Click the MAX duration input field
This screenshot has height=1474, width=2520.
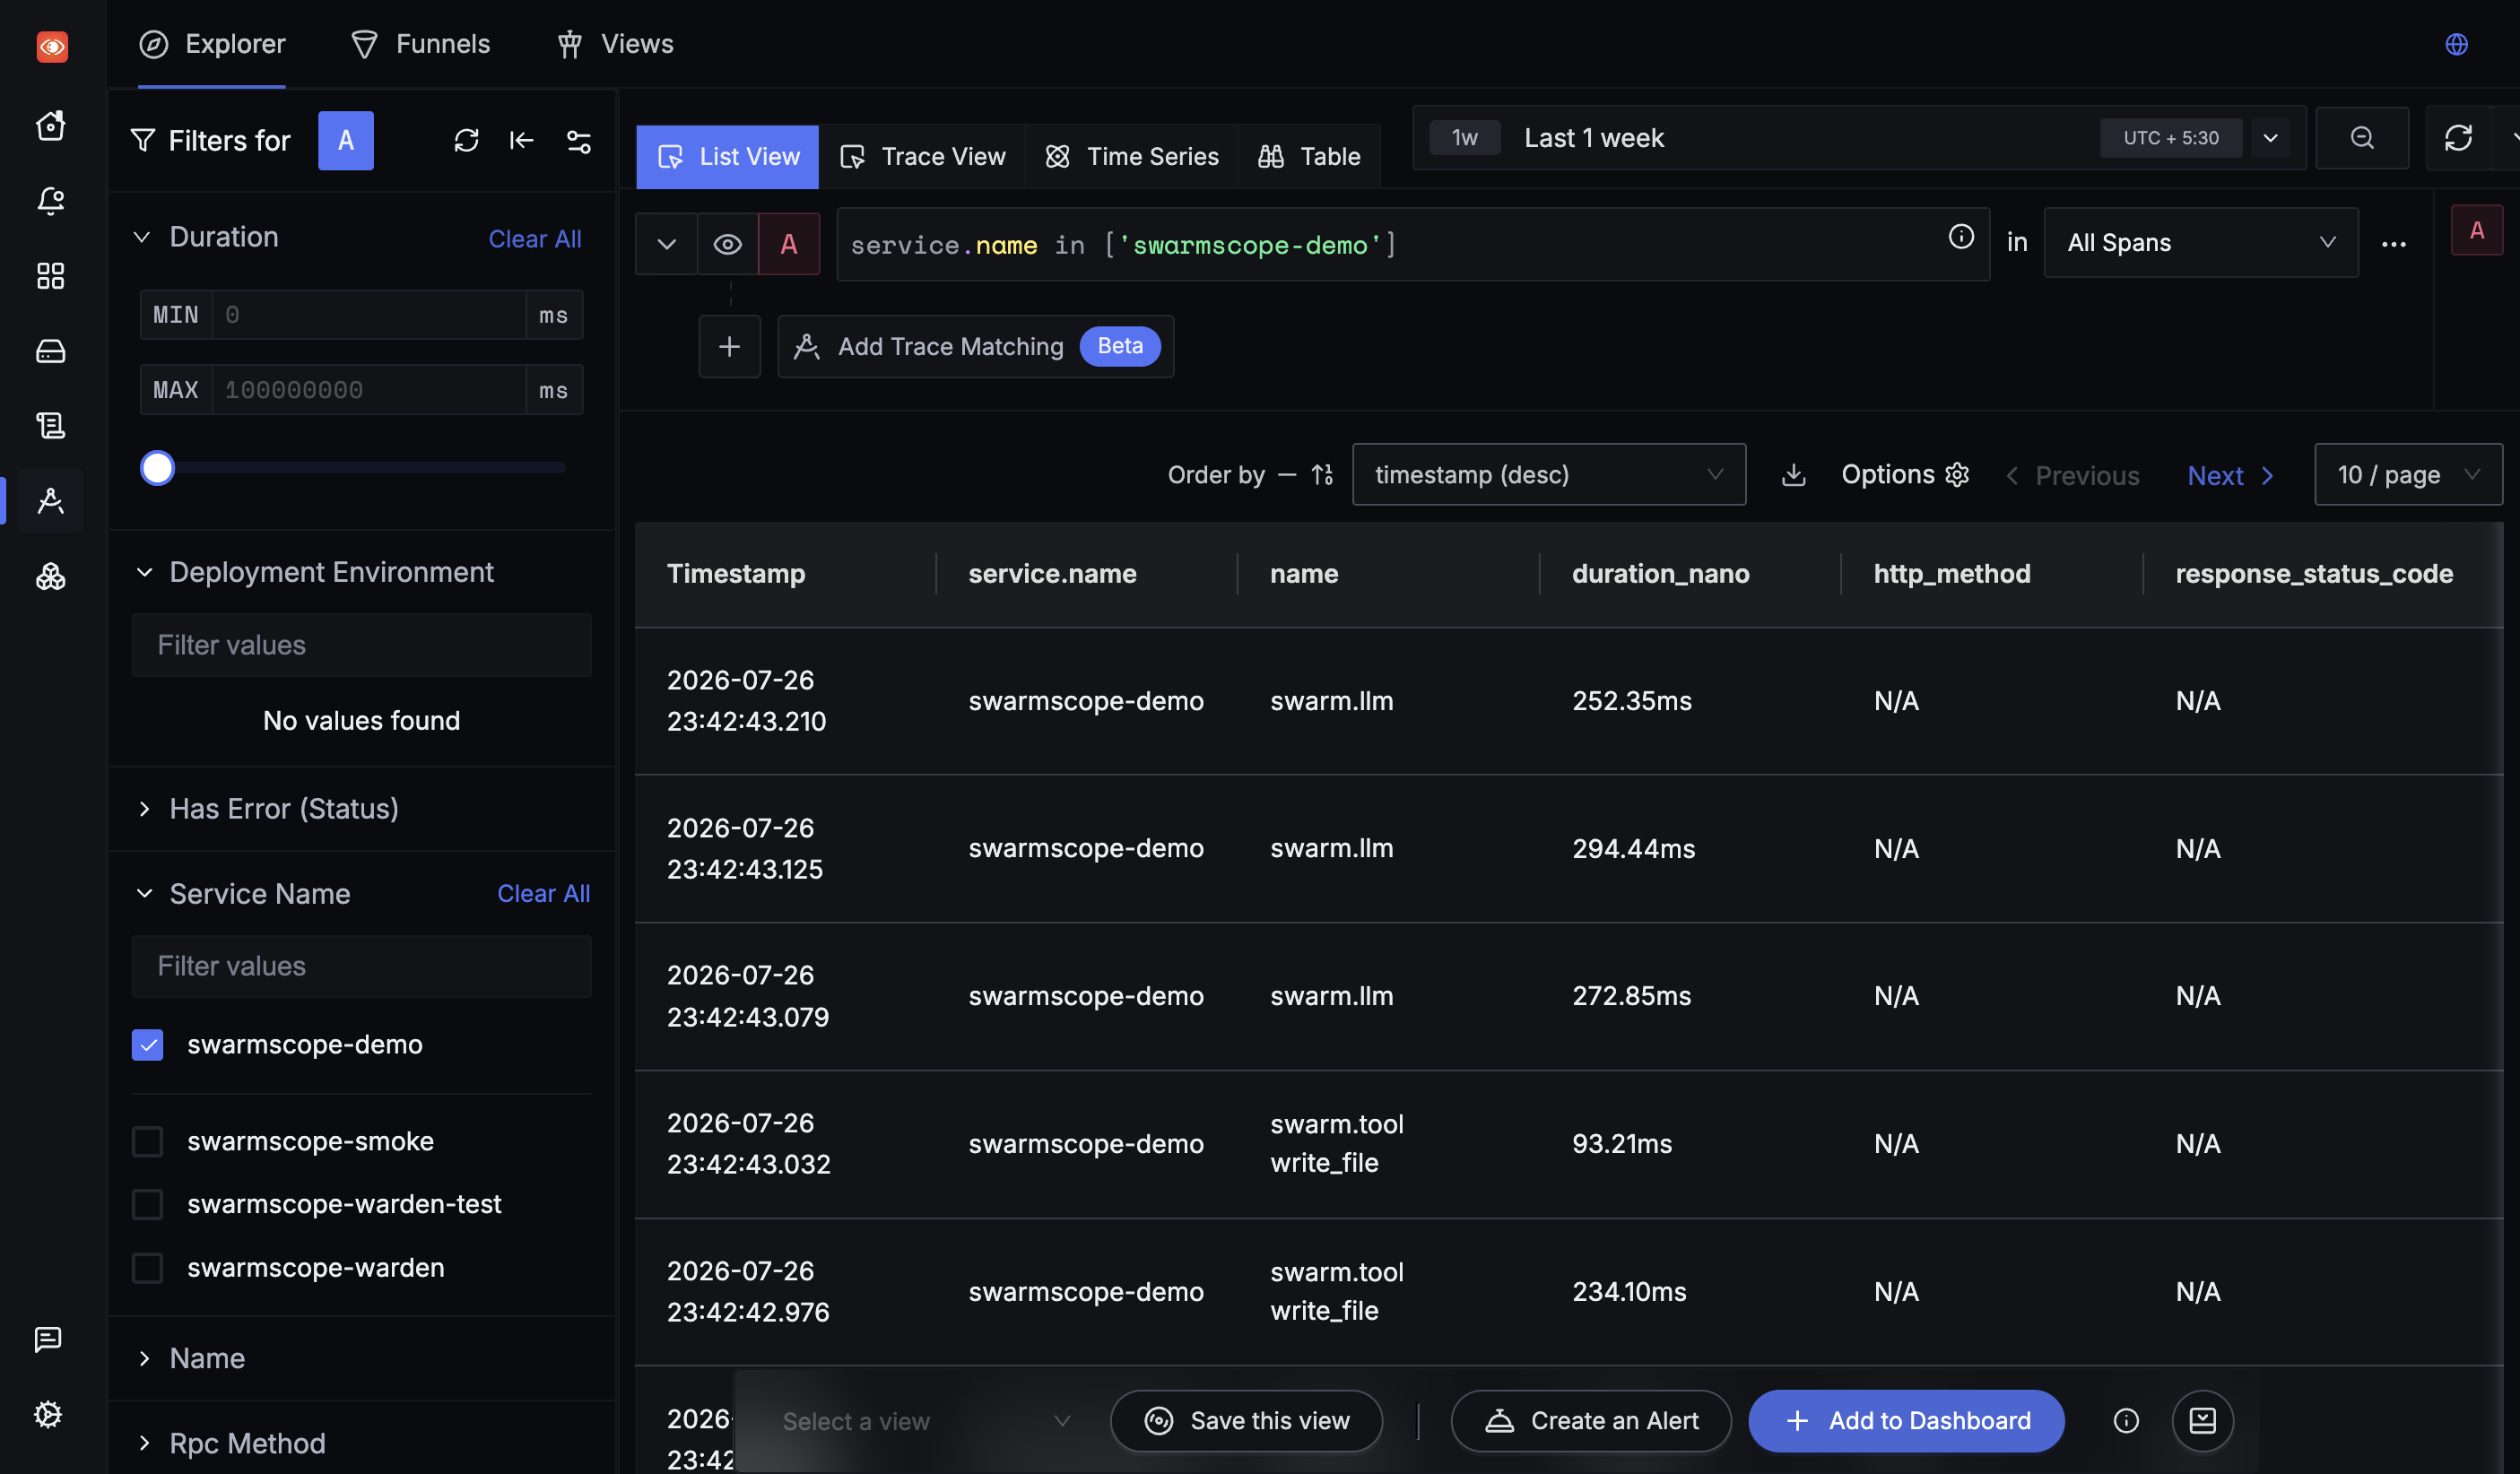368,390
